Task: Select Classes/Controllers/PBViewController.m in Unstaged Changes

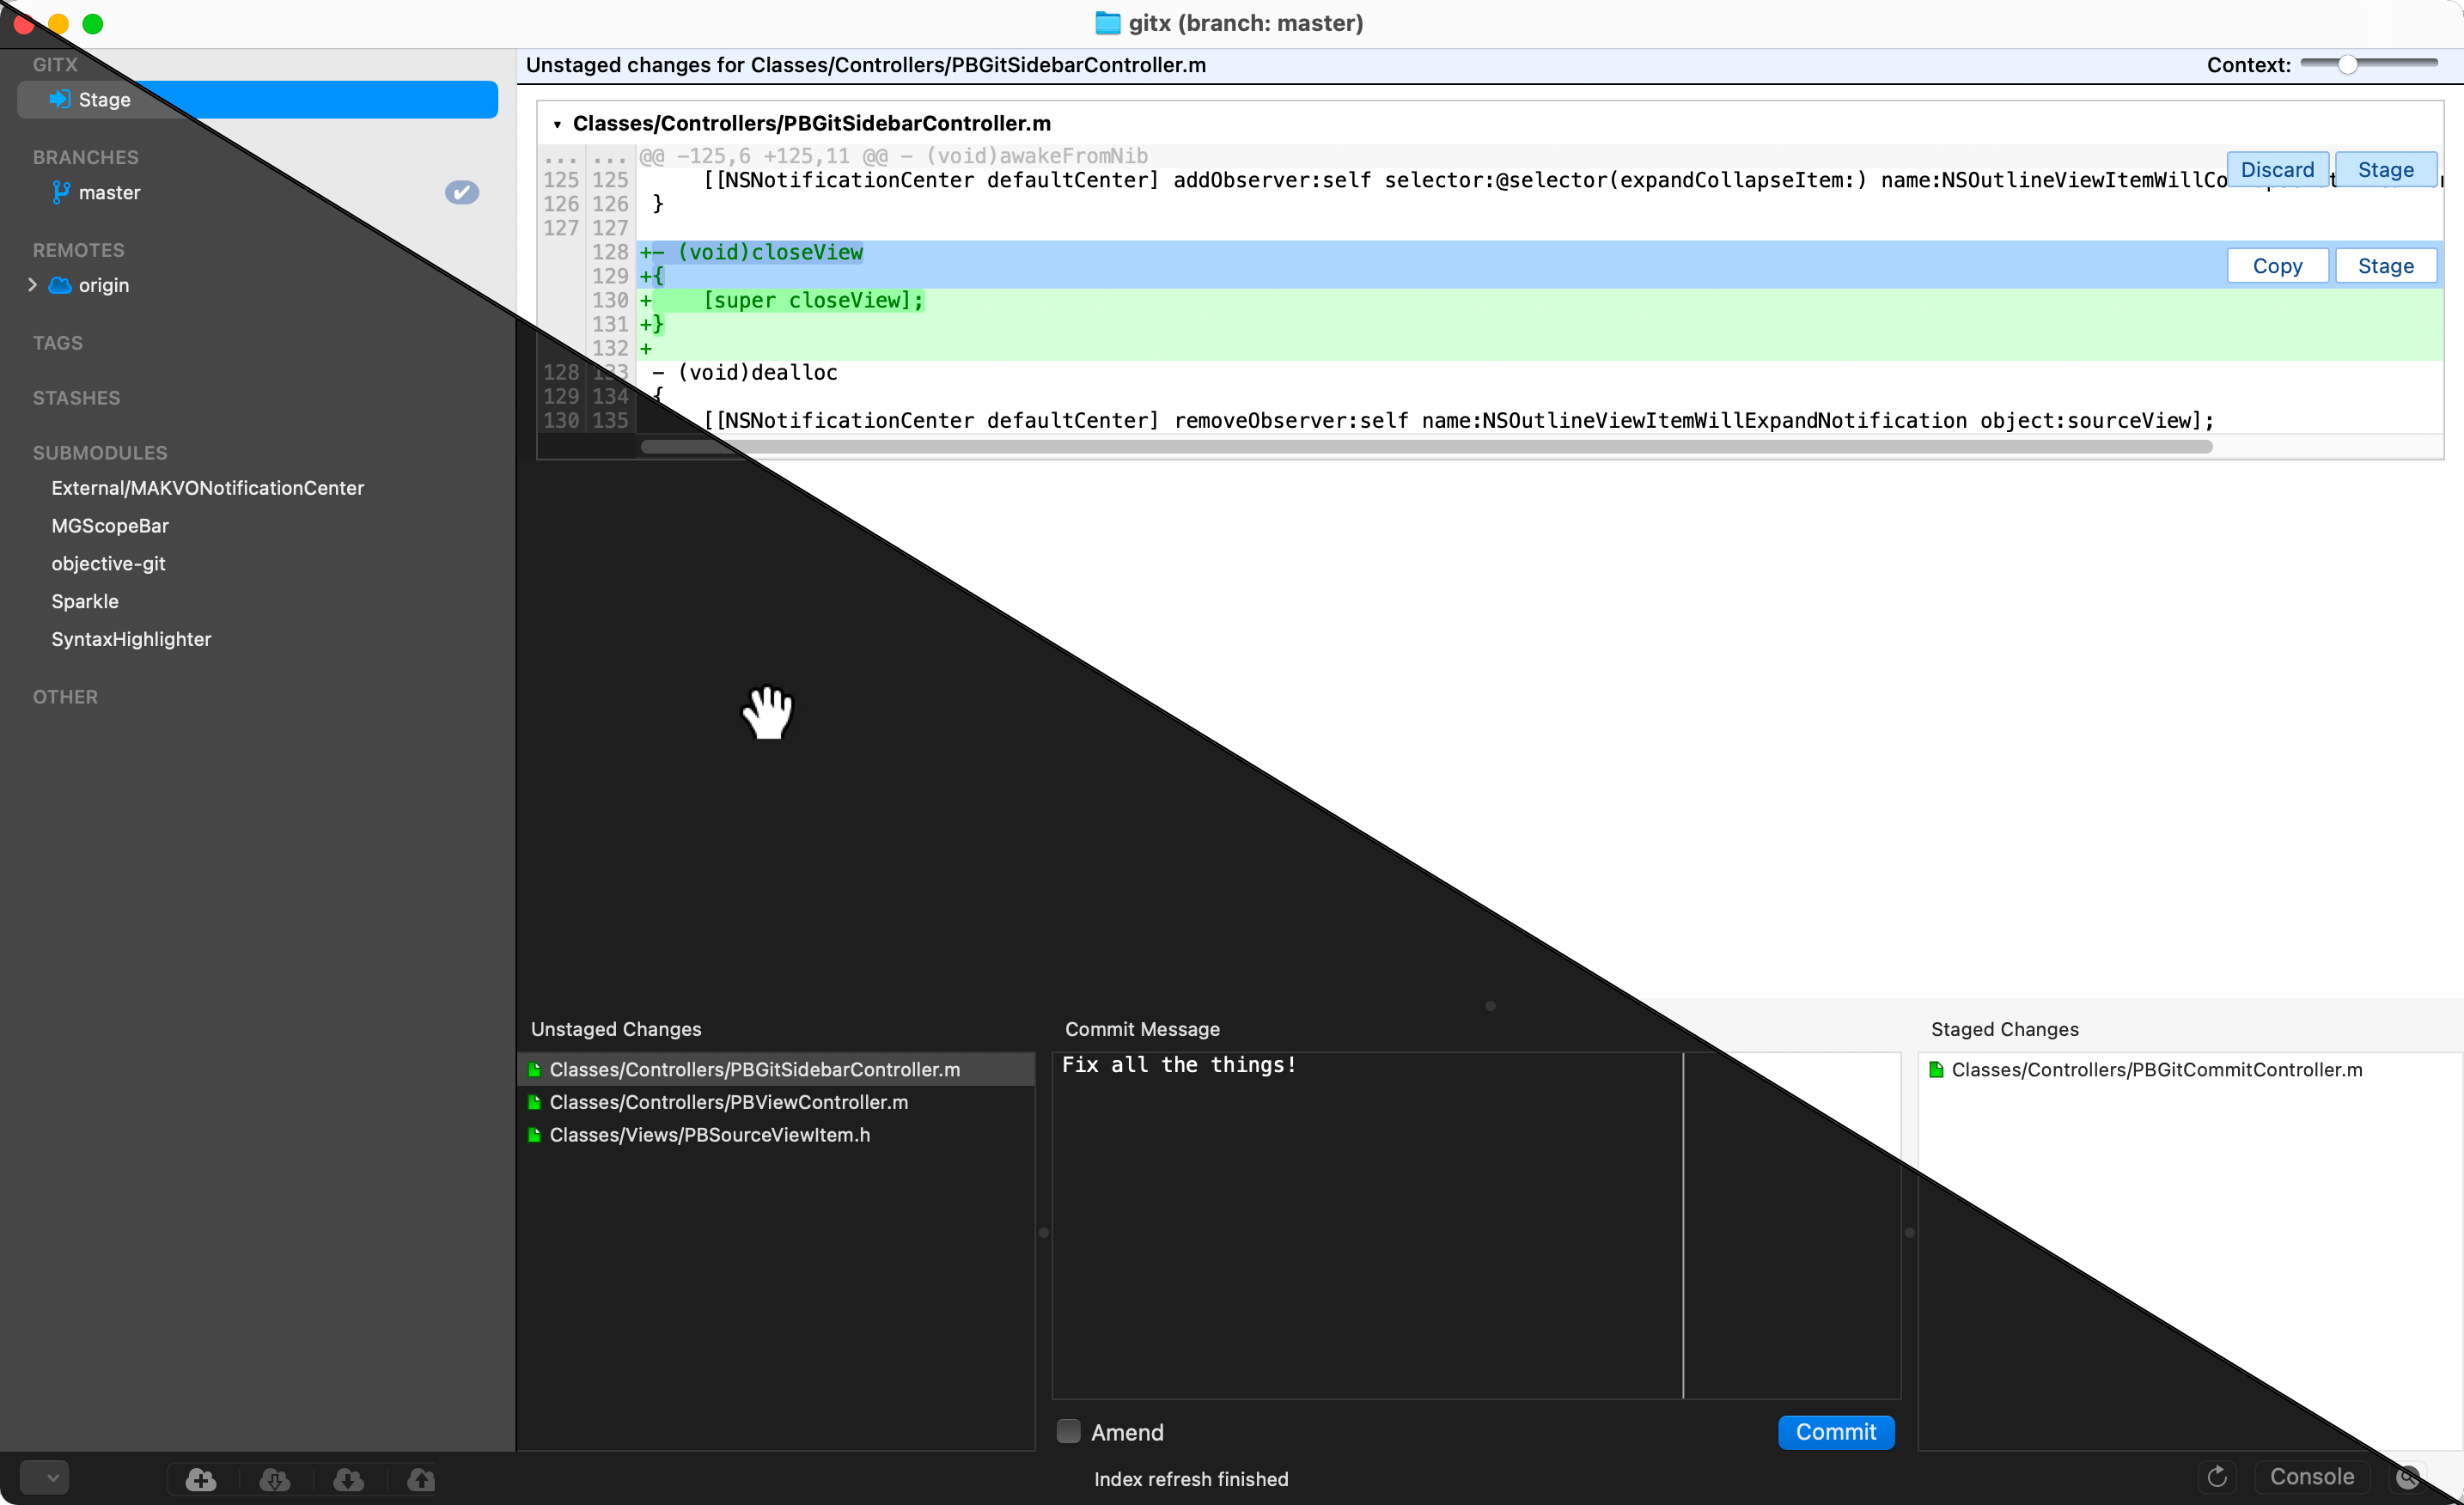Action: click(x=728, y=1102)
